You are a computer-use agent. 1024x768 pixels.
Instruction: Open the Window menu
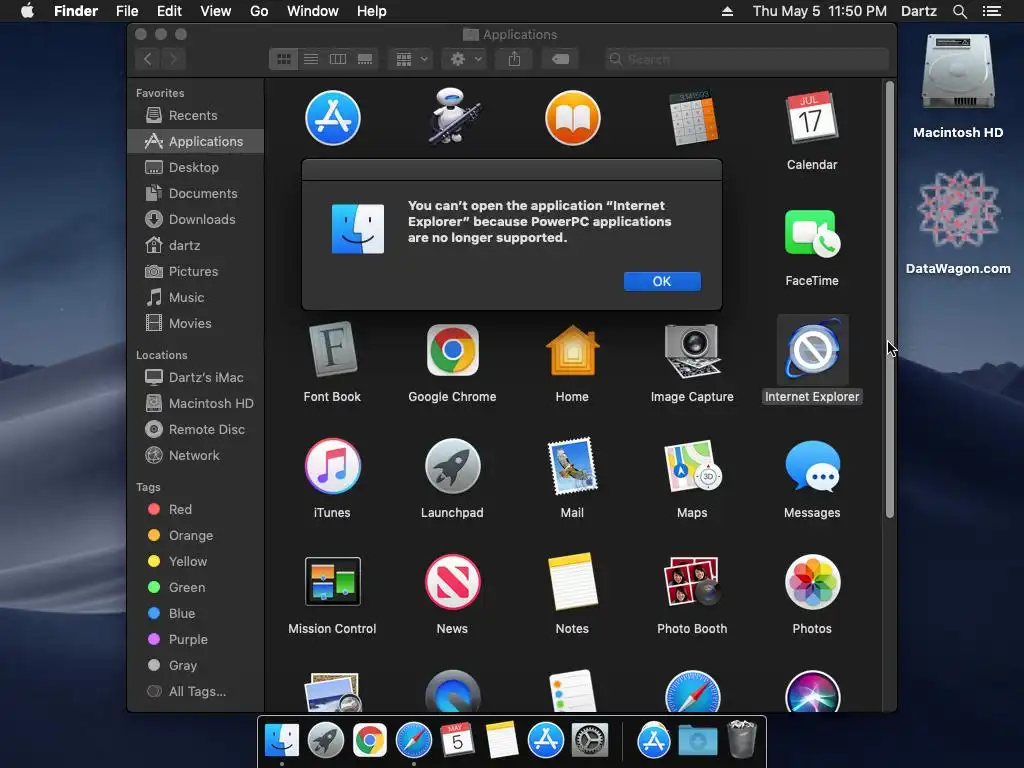coord(313,11)
